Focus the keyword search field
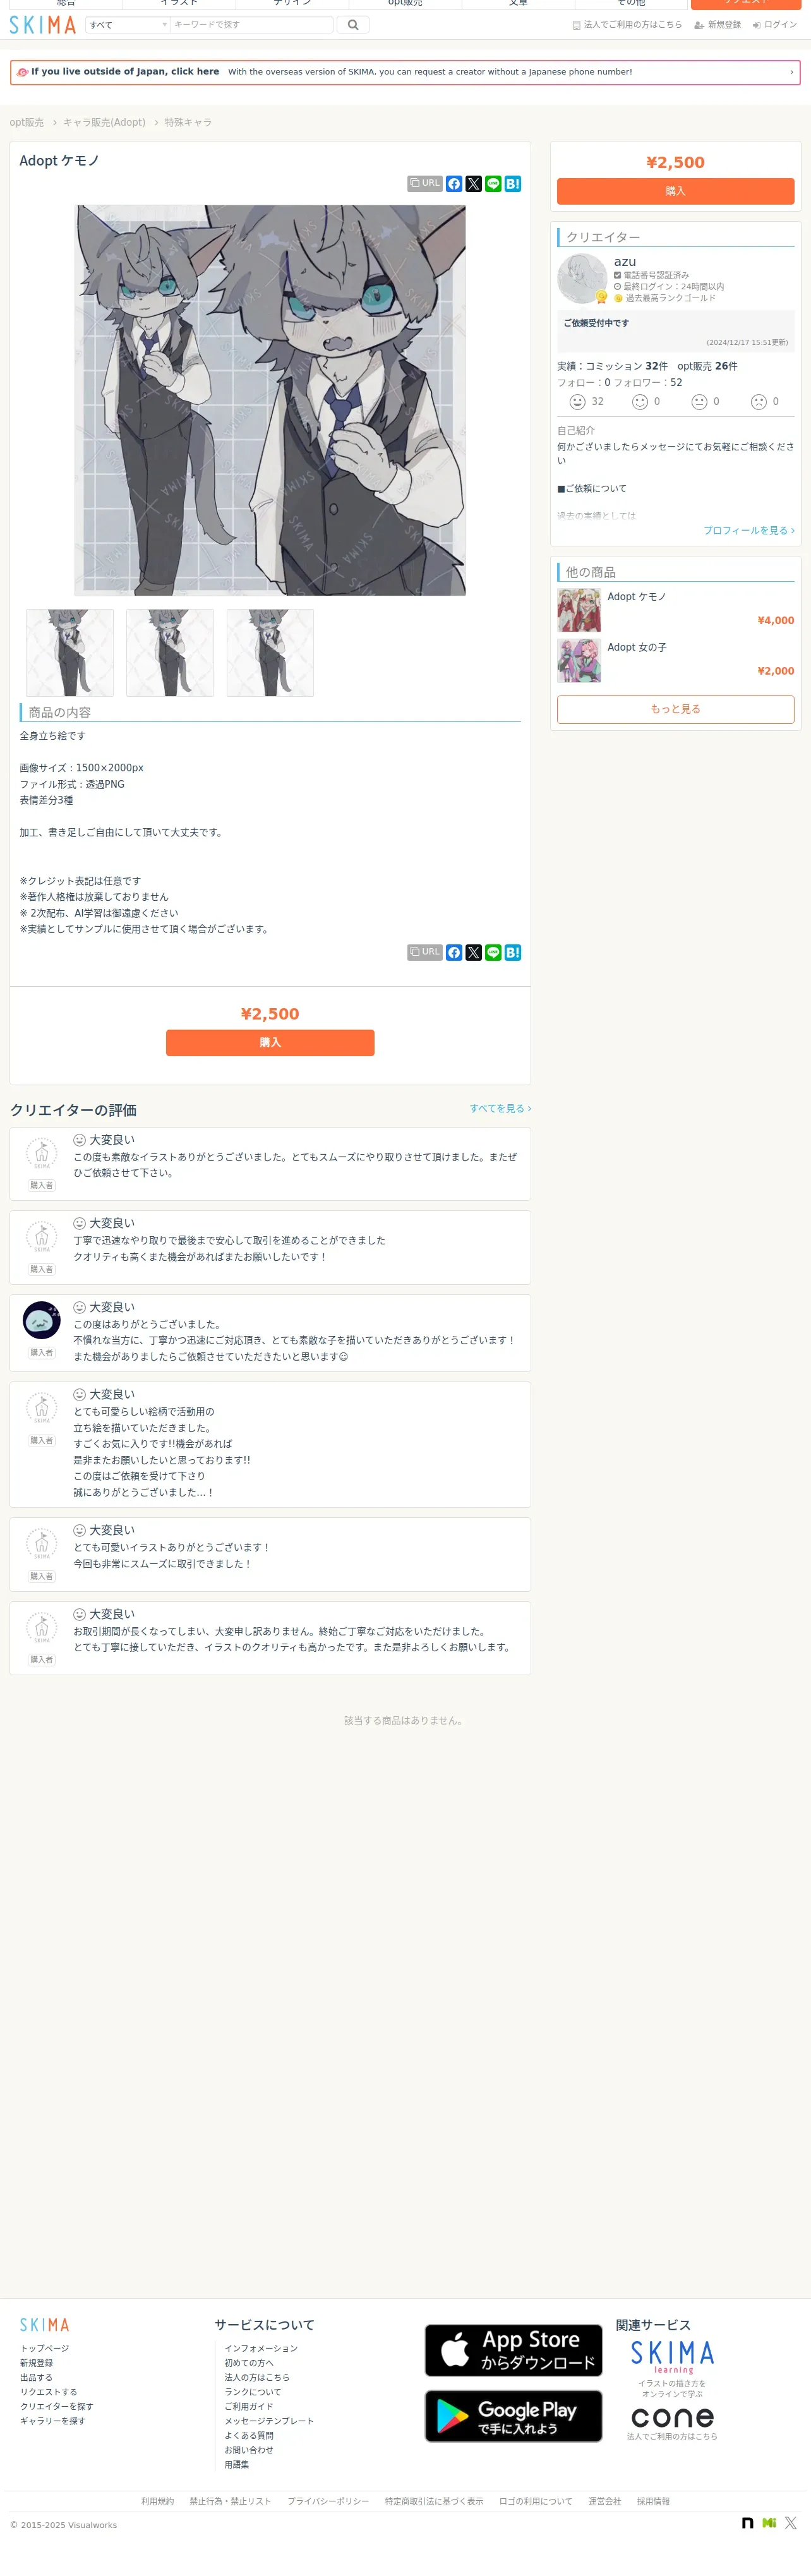The width and height of the screenshot is (811, 2576). 252,25
